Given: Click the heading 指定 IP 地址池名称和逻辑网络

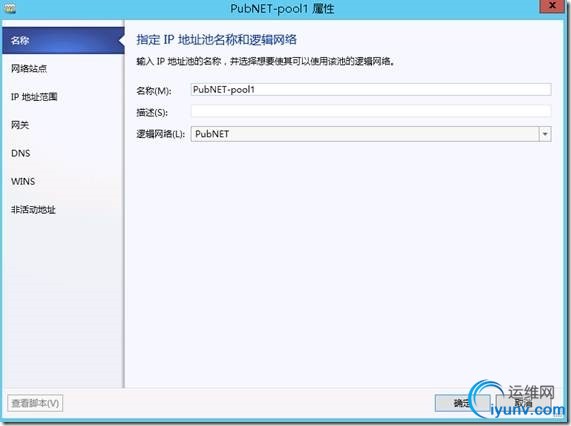Looking at the screenshot, I should pyautogui.click(x=217, y=40).
